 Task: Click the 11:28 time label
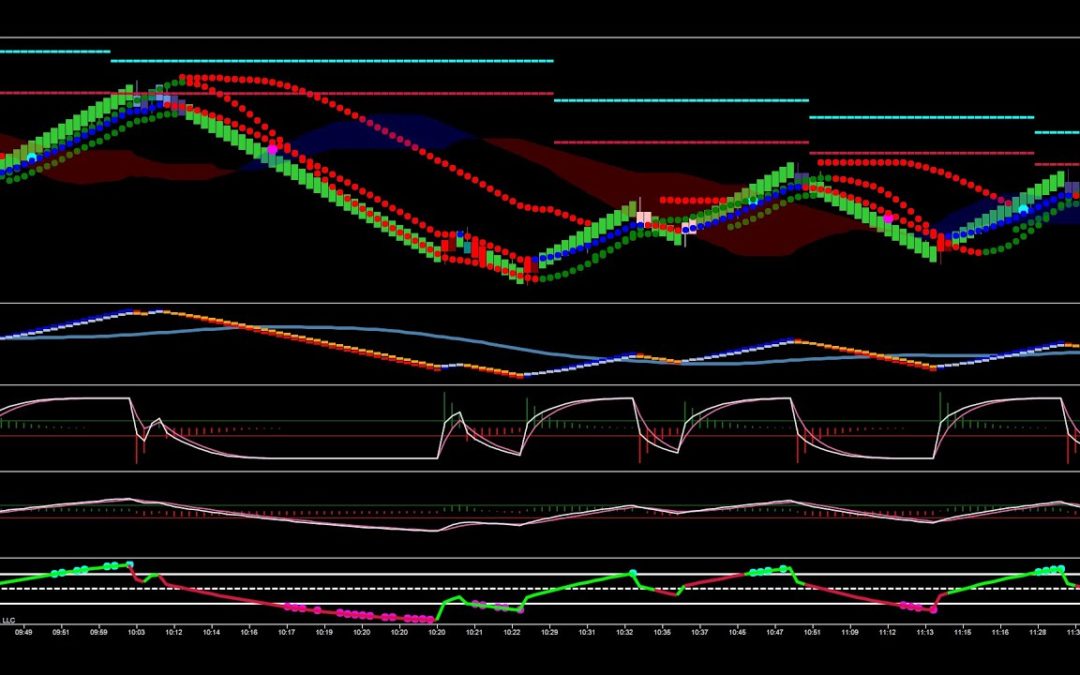[x=1039, y=632]
